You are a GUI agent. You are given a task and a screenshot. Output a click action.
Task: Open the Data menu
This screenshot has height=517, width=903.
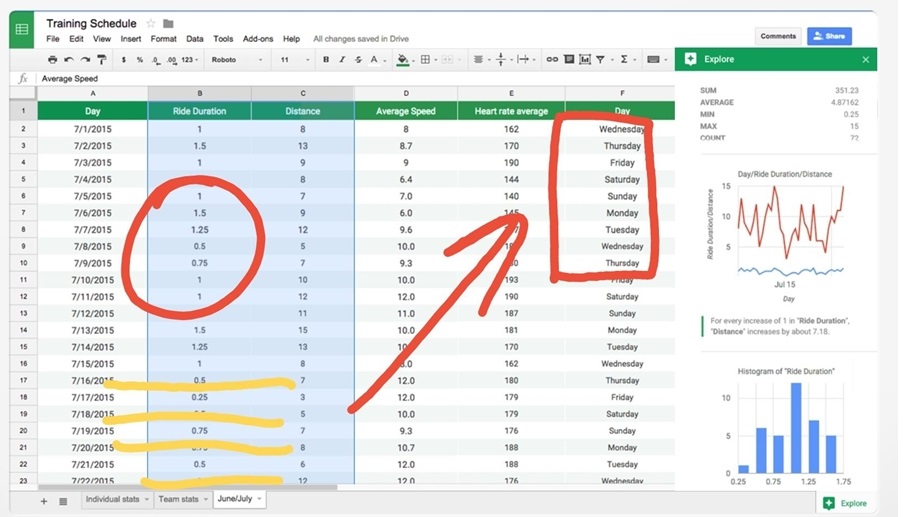(194, 39)
